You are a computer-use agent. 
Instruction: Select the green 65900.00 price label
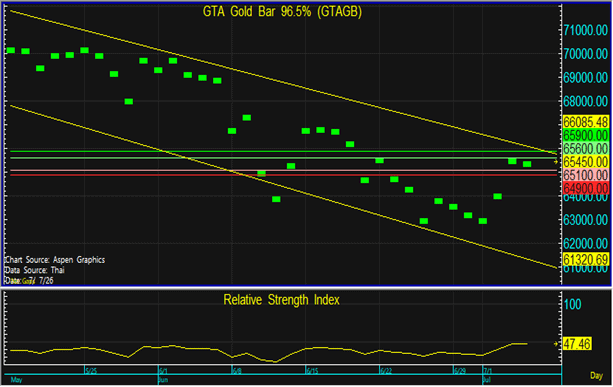(586, 136)
